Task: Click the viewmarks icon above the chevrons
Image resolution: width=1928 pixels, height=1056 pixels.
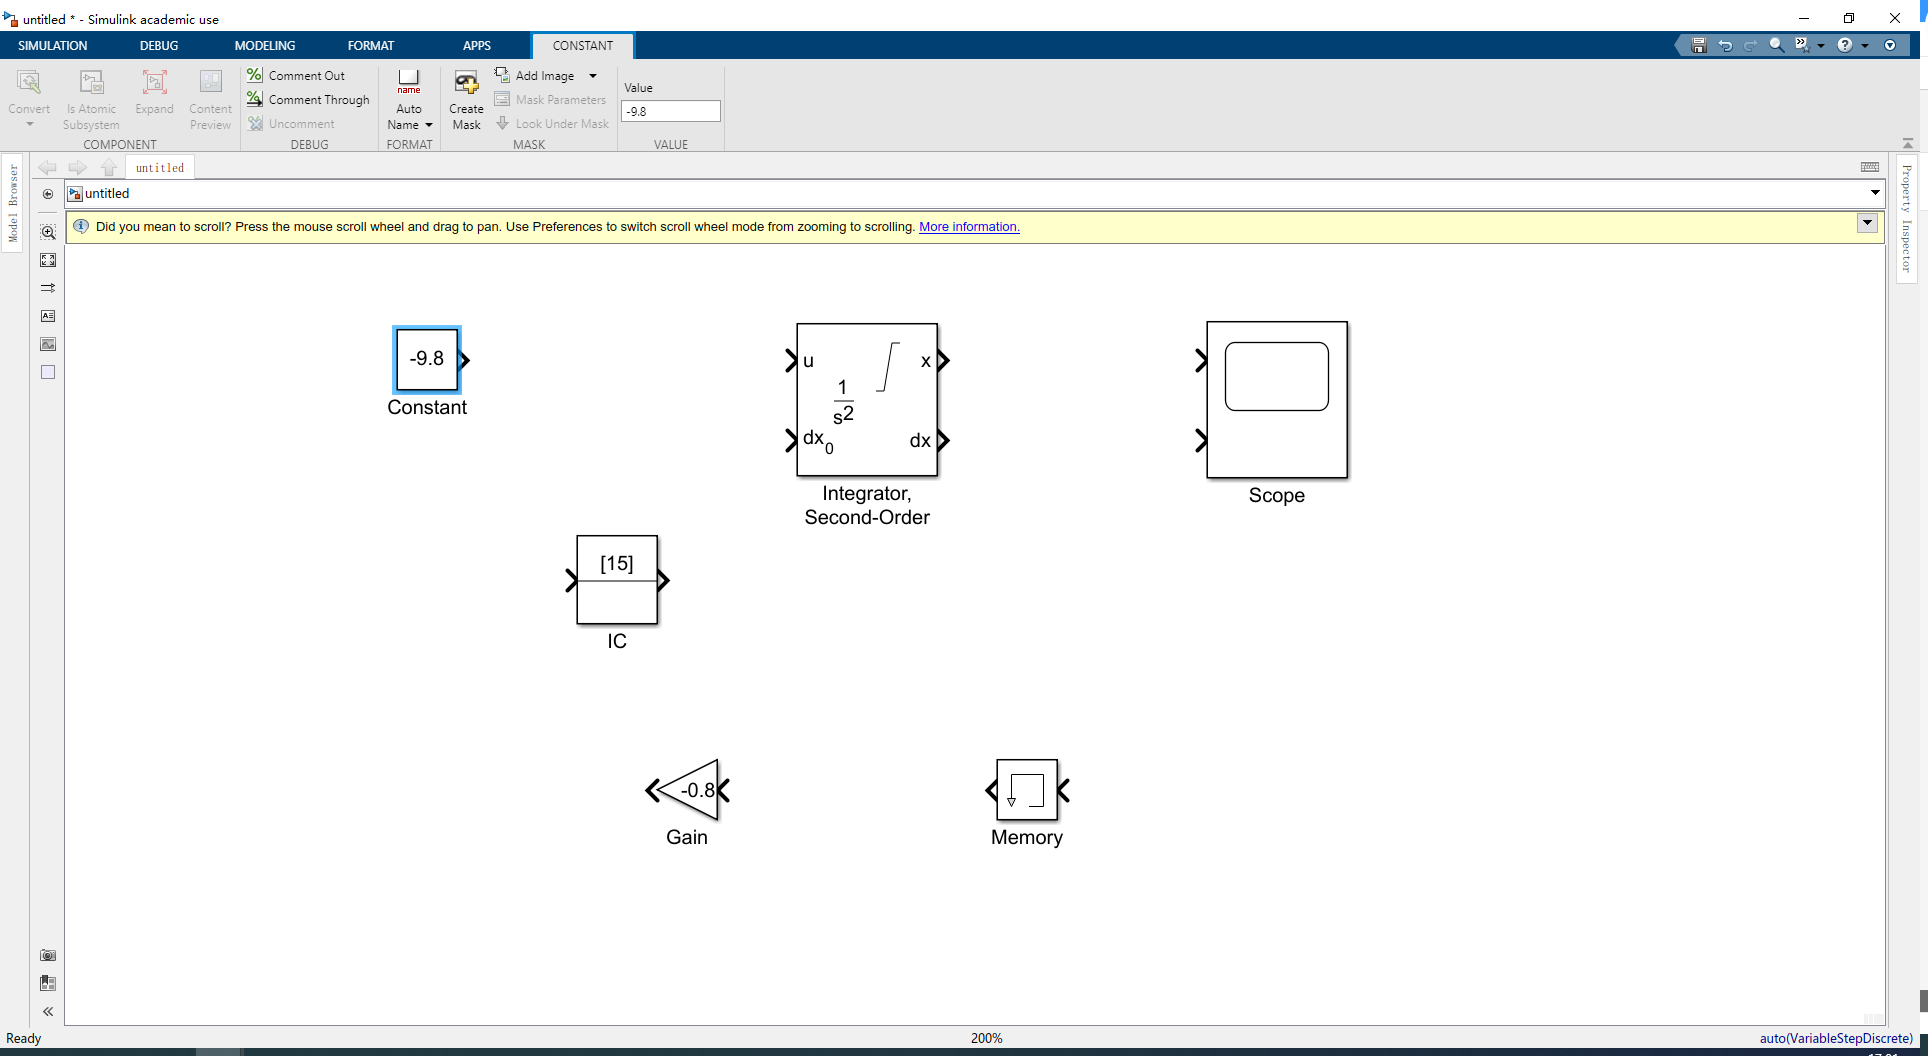Action: pyautogui.click(x=48, y=983)
